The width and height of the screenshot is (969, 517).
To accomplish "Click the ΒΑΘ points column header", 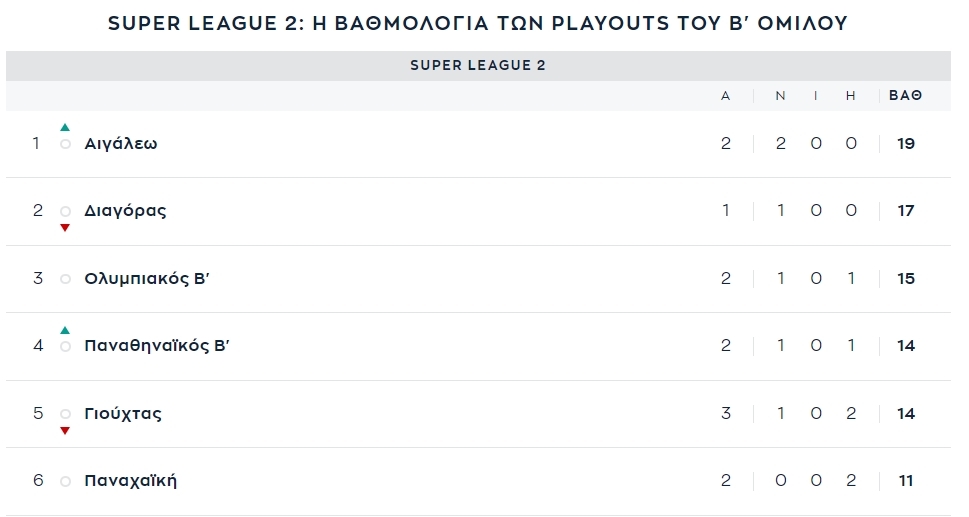I will (905, 96).
